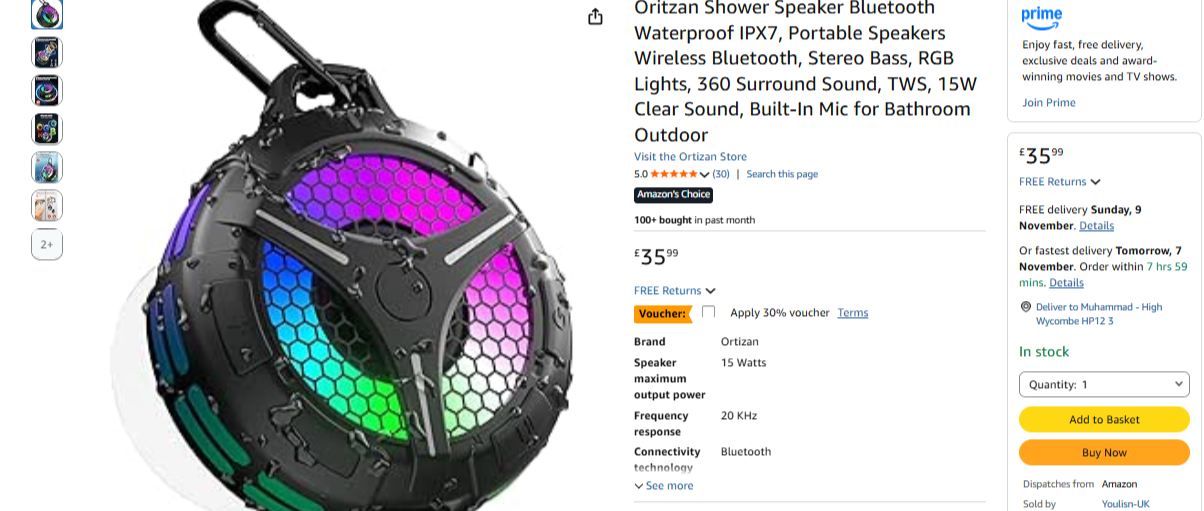Open the (30) reviews count link

pyautogui.click(x=721, y=174)
